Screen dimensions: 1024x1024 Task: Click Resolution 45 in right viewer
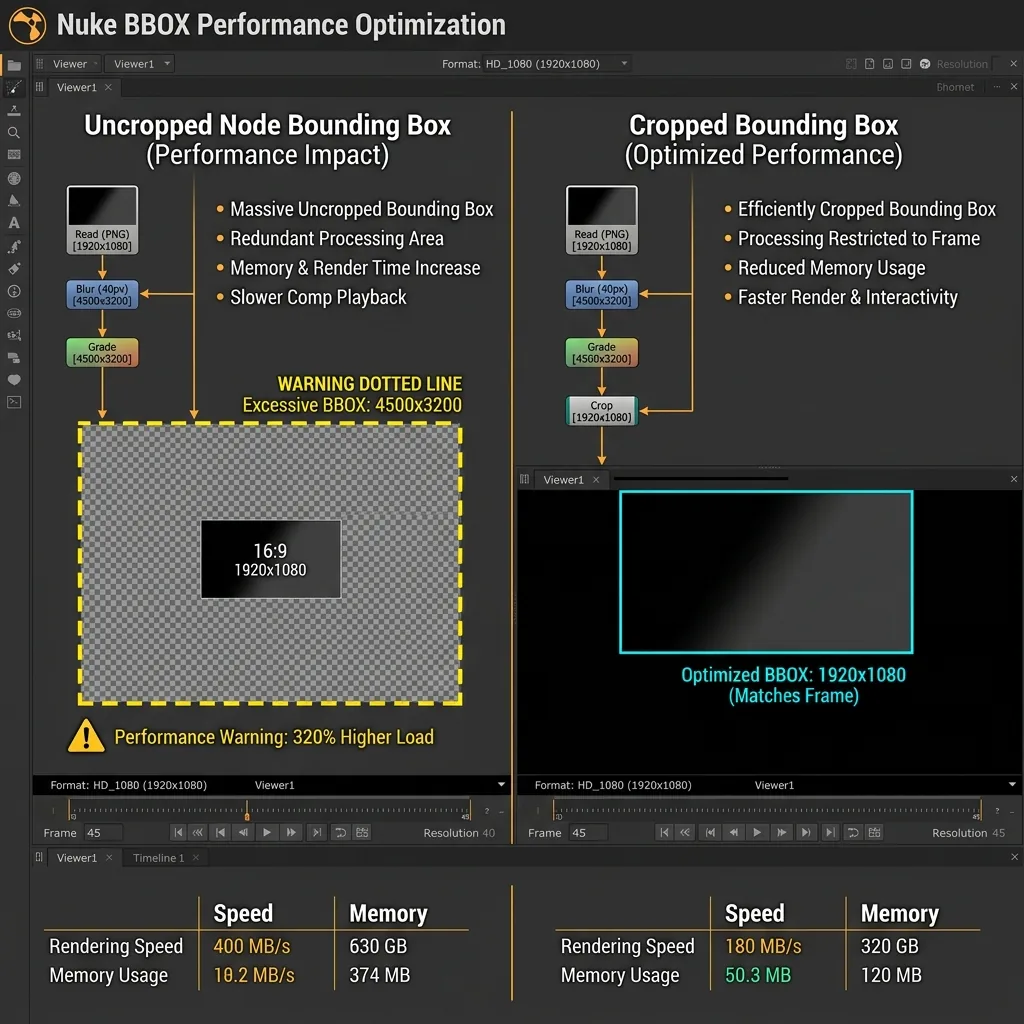pos(968,833)
